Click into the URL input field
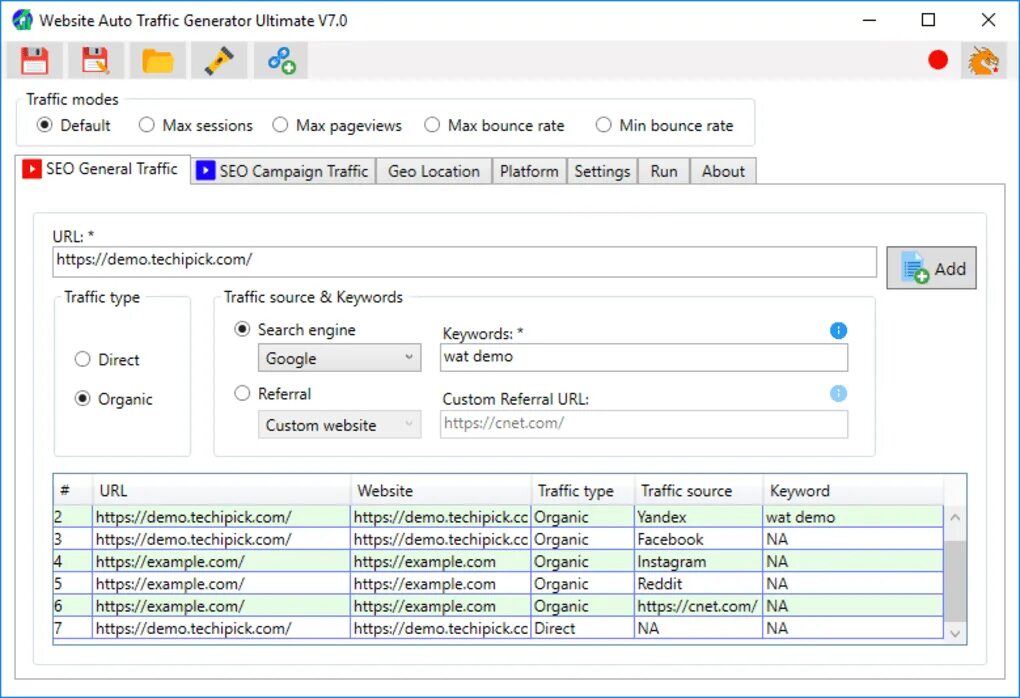 (464, 262)
